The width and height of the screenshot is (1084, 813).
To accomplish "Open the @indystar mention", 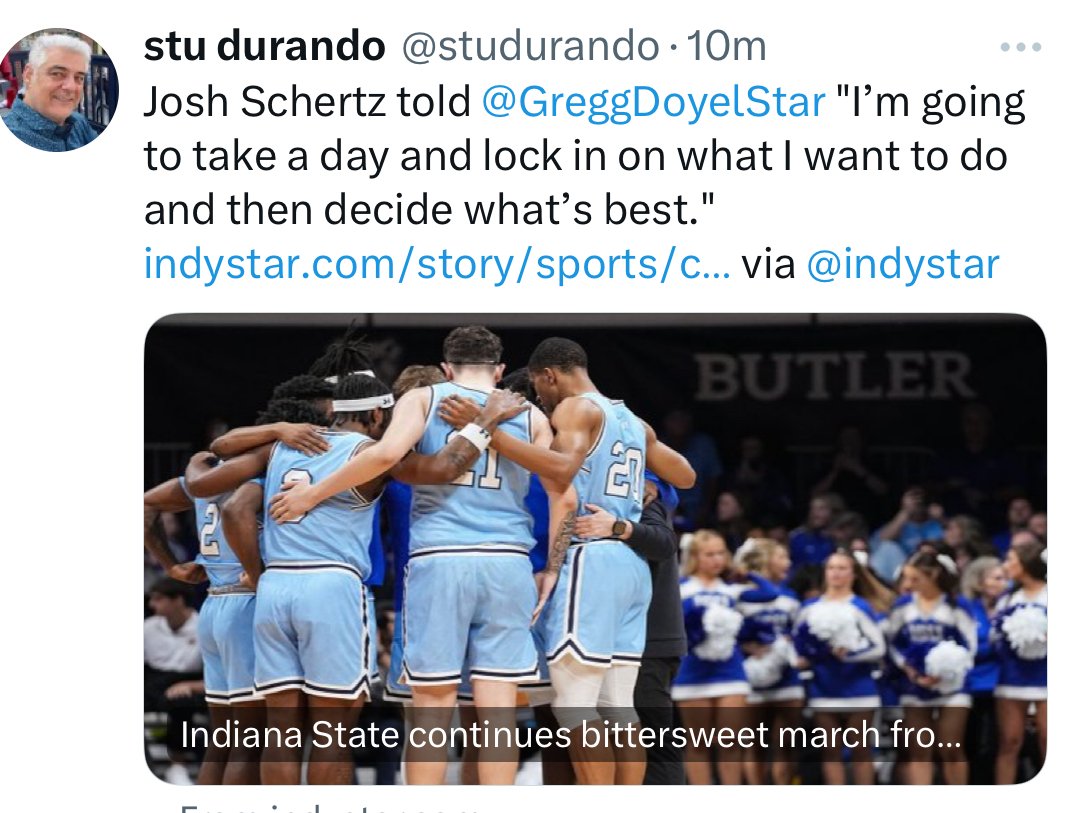I will (x=903, y=265).
